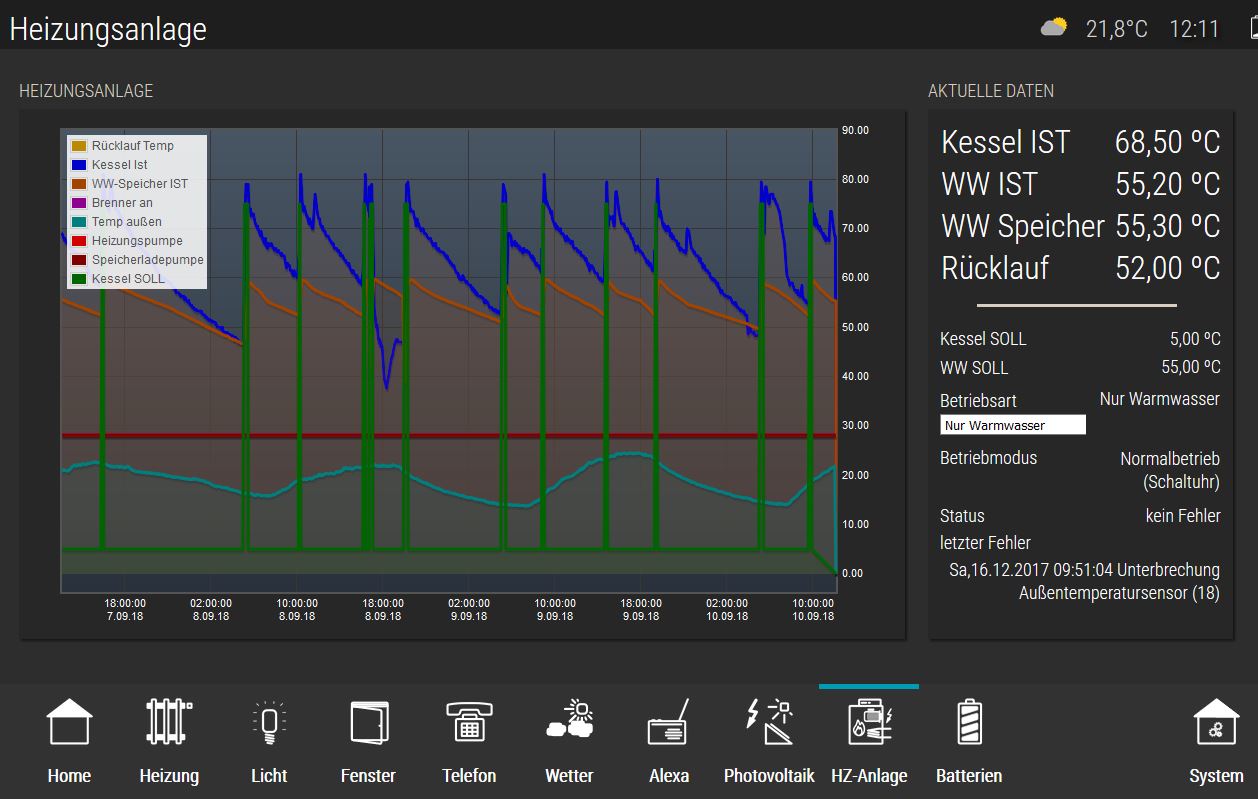The width and height of the screenshot is (1258, 799).
Task: Click the cloudy weather icon in header
Action: [1054, 27]
